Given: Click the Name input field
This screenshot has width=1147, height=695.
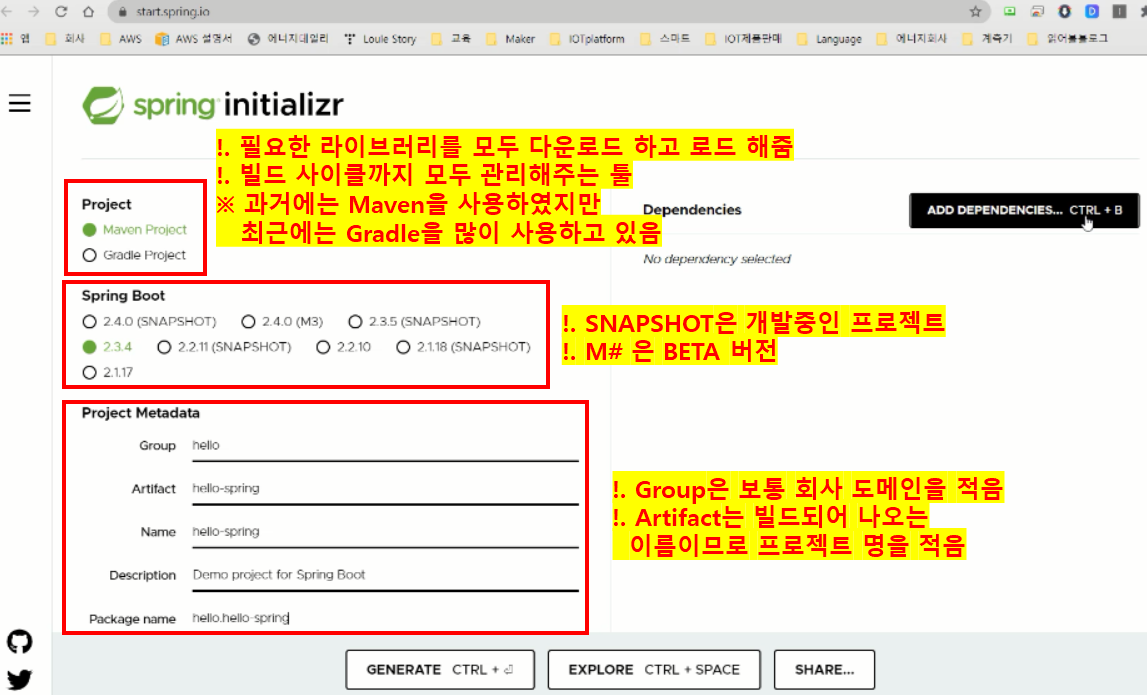Looking at the screenshot, I should 386,532.
